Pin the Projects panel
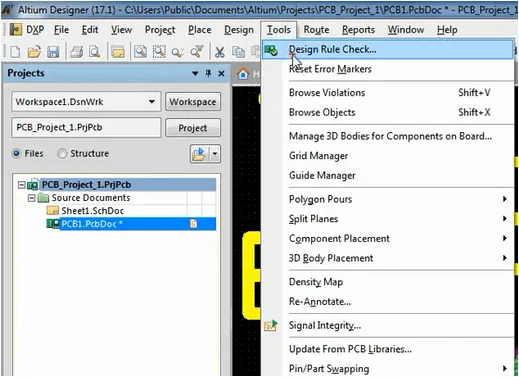This screenshot has width=519, height=377. [208, 73]
